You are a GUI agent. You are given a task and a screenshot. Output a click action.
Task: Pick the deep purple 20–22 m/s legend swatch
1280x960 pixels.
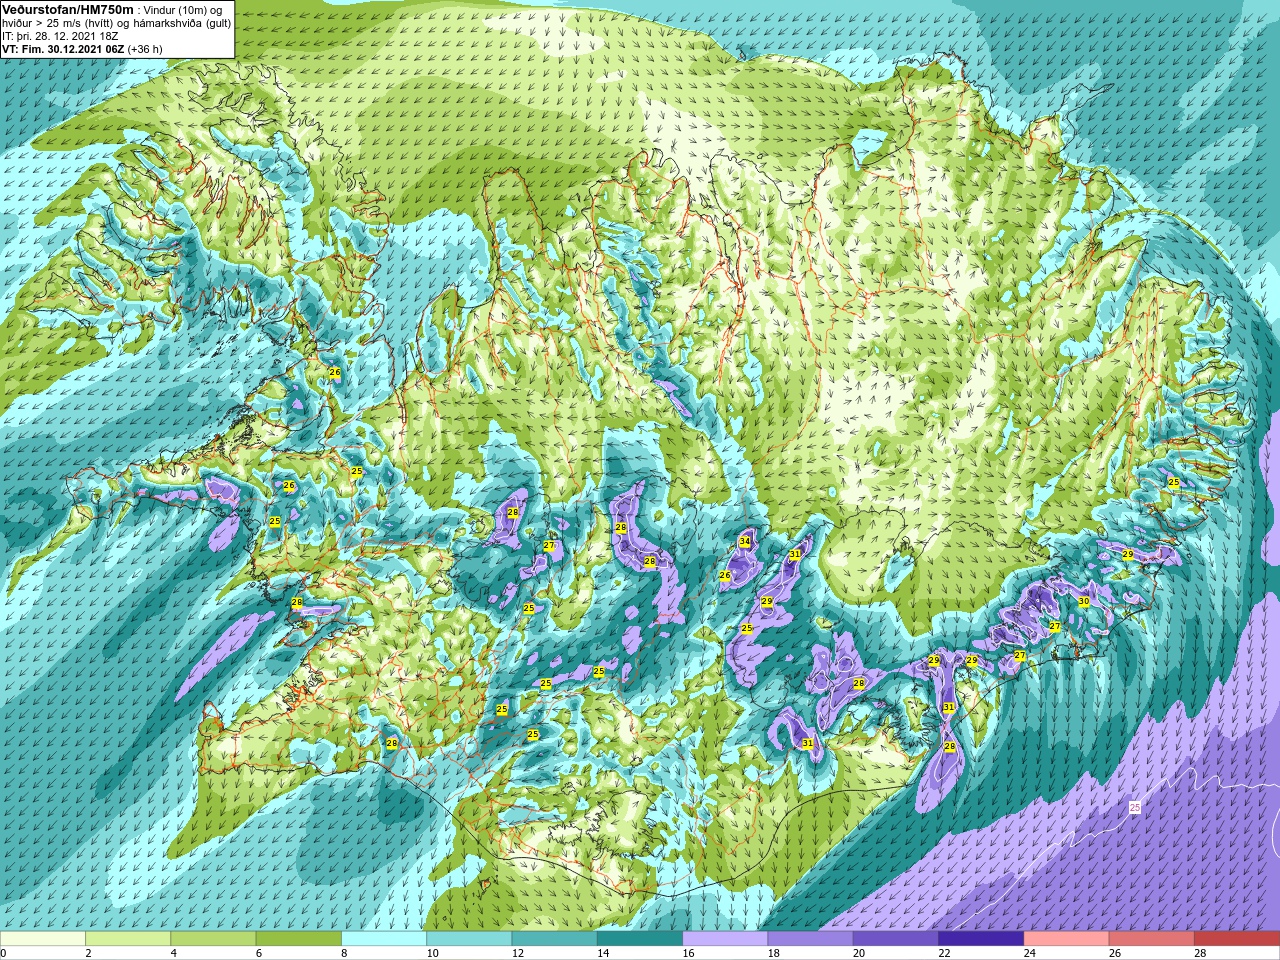895,939
